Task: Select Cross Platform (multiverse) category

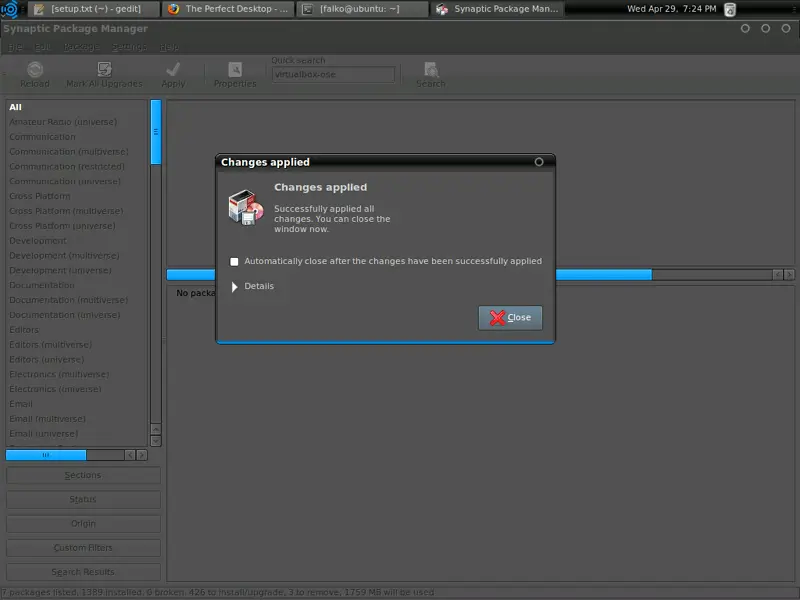Action: pos(78,211)
